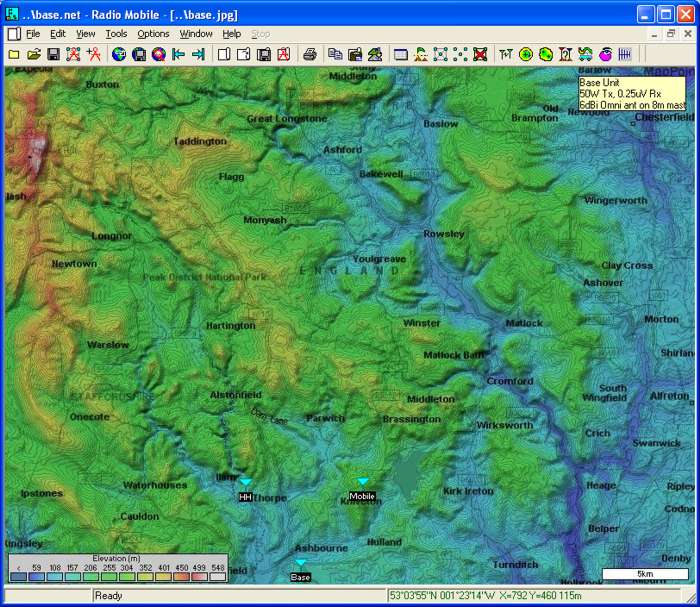Click the Chesterfield label on the map

point(664,117)
